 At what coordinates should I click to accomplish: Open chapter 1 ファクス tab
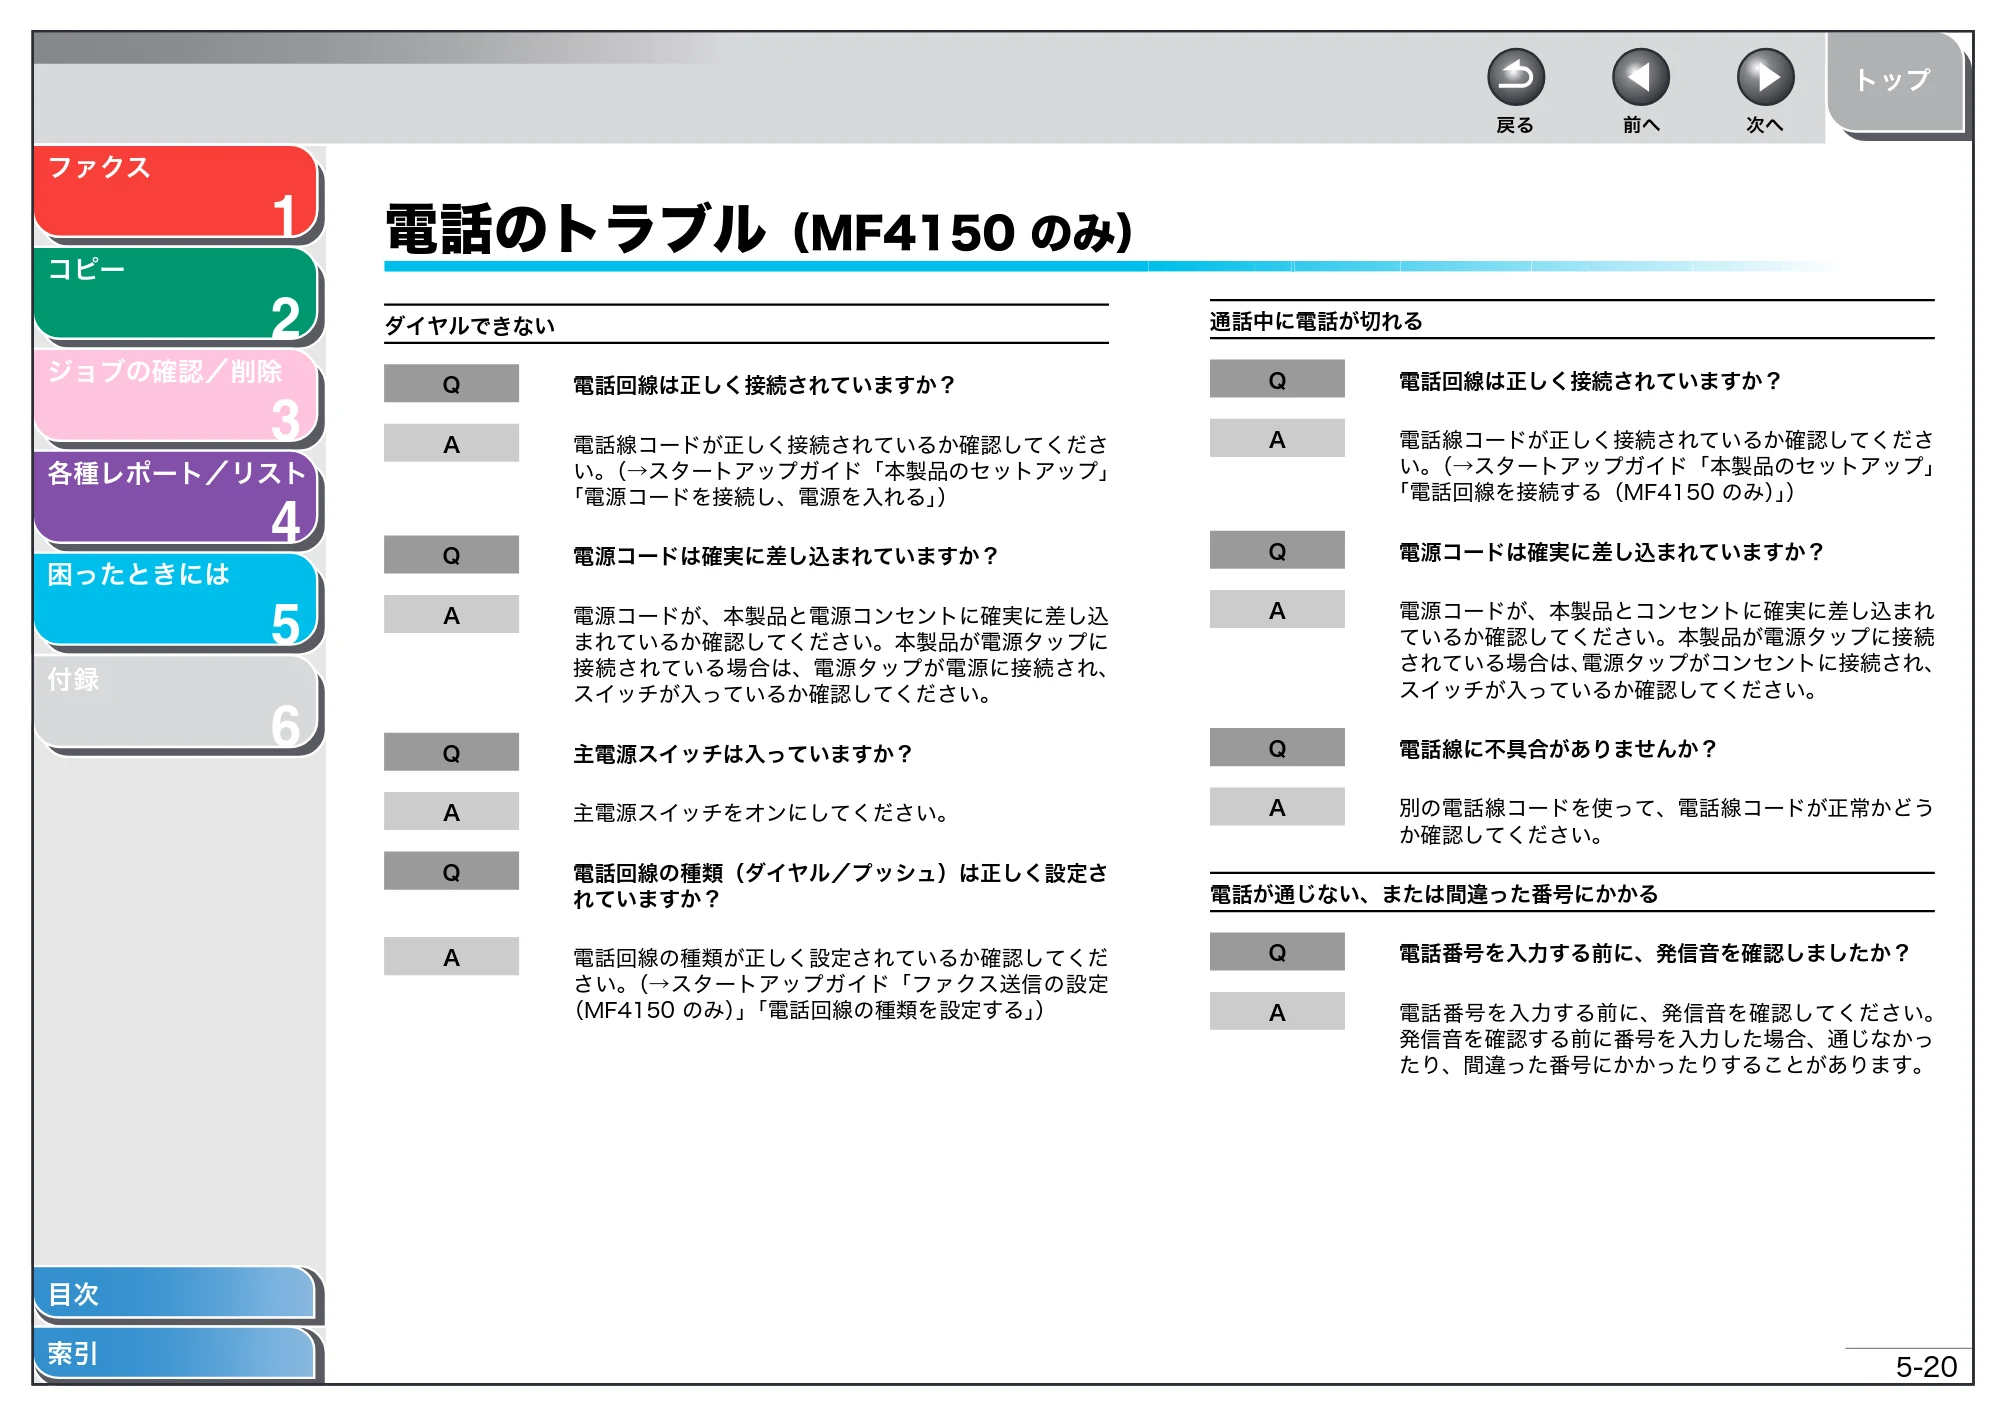coord(176,192)
